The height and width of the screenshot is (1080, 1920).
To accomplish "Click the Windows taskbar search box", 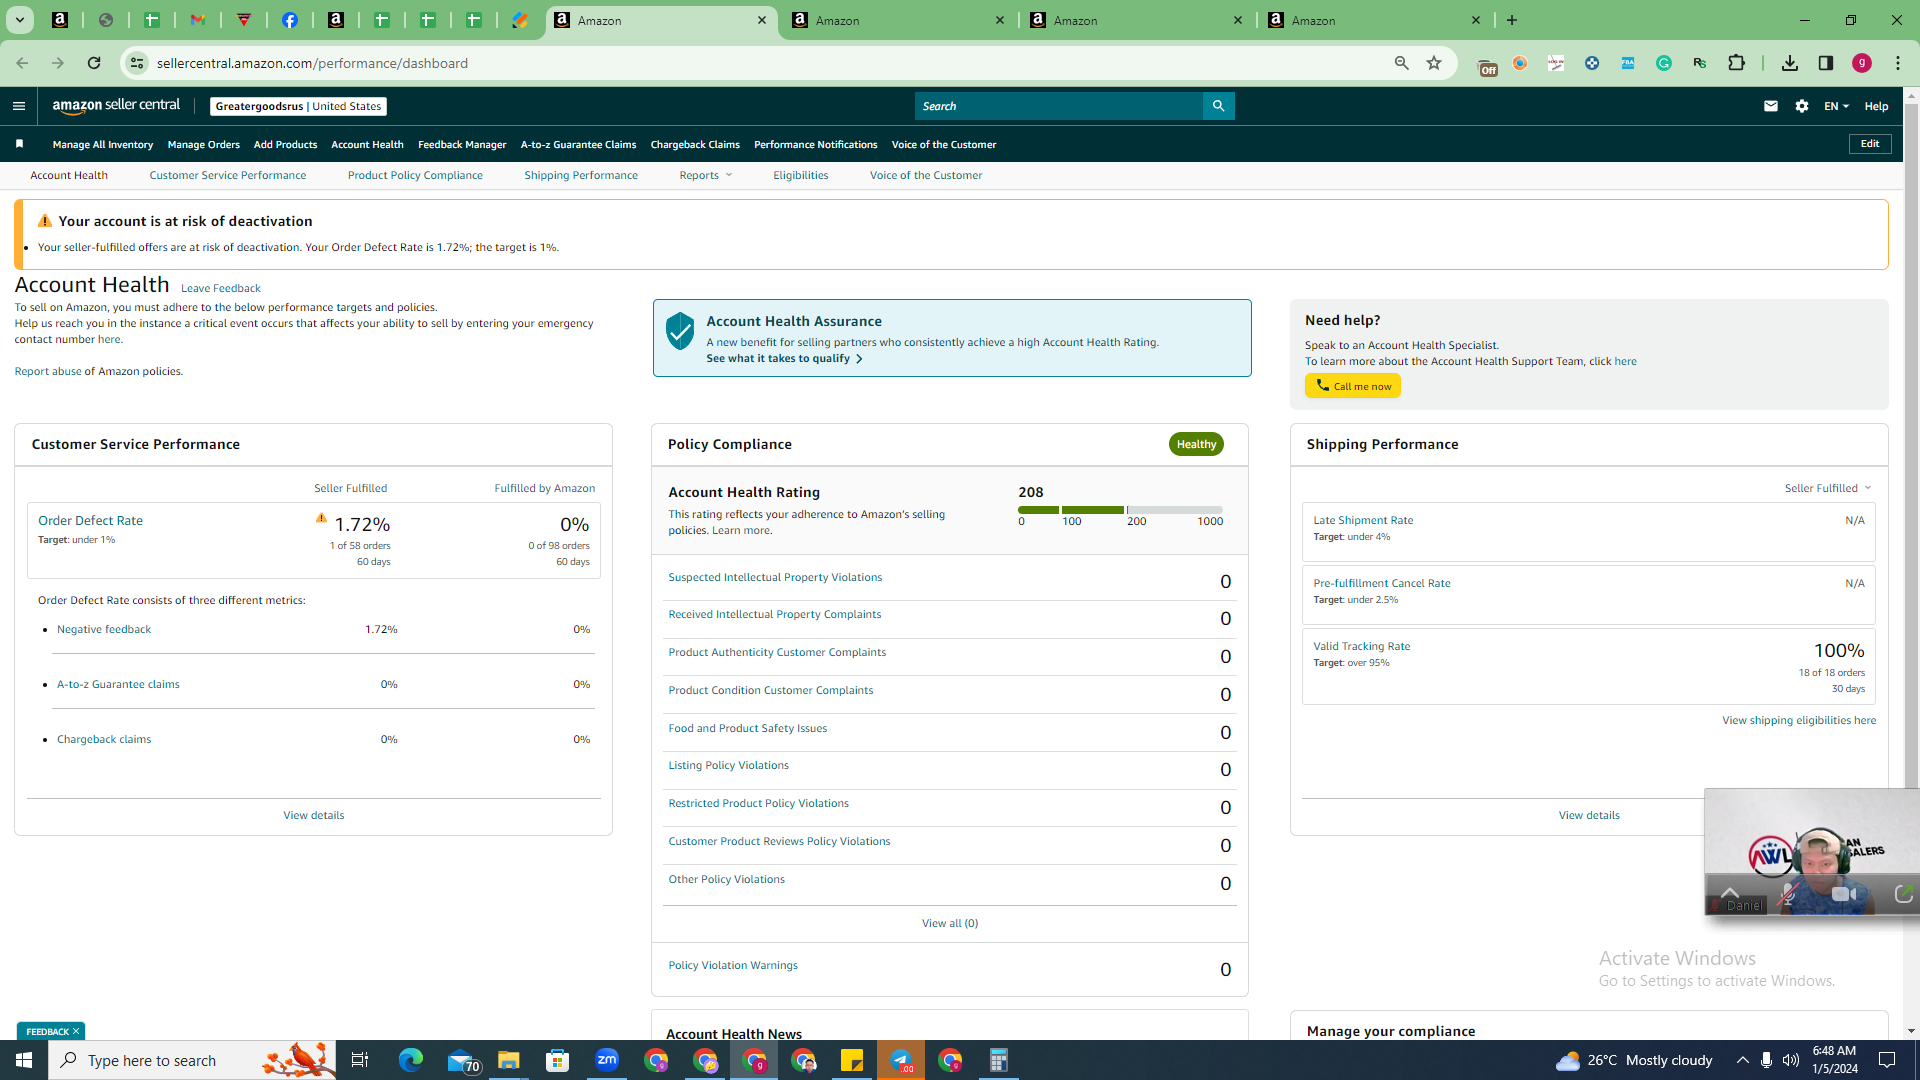I will pyautogui.click(x=192, y=1060).
